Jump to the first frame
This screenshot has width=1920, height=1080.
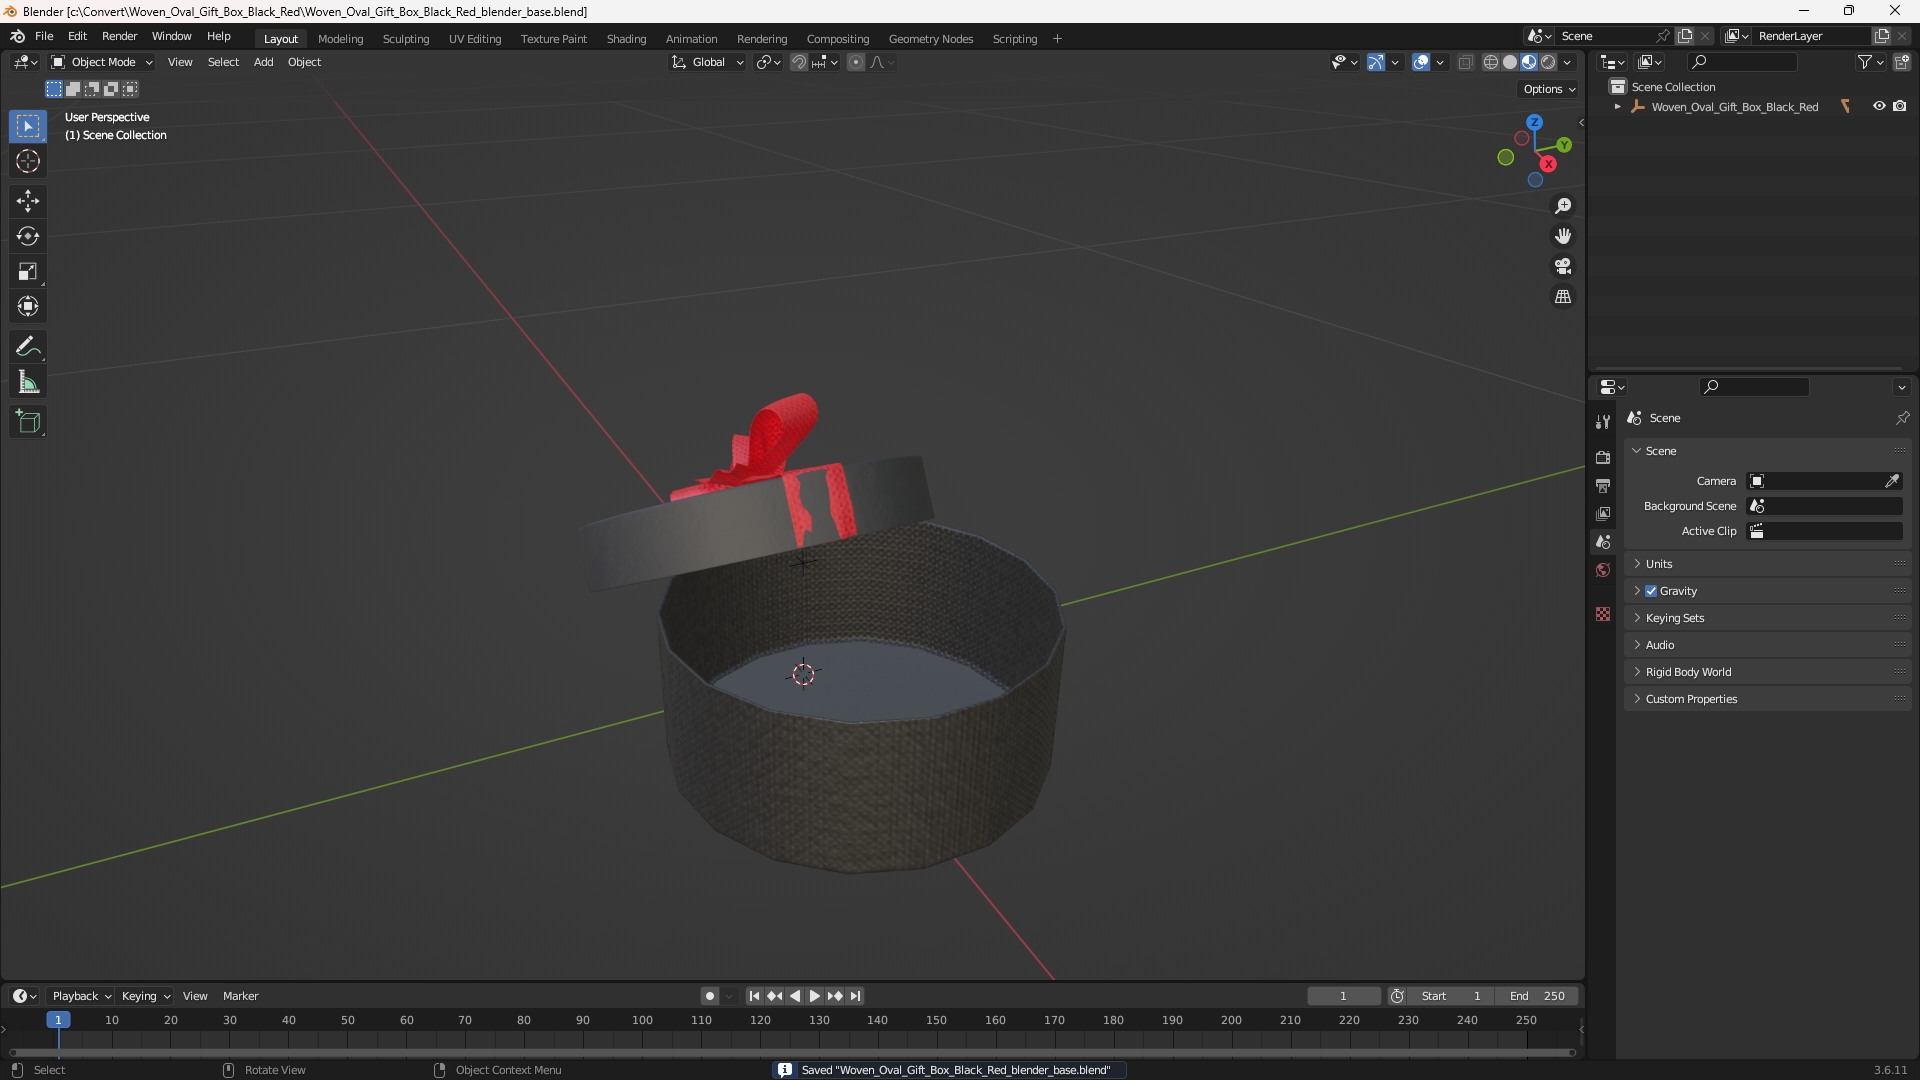(754, 996)
